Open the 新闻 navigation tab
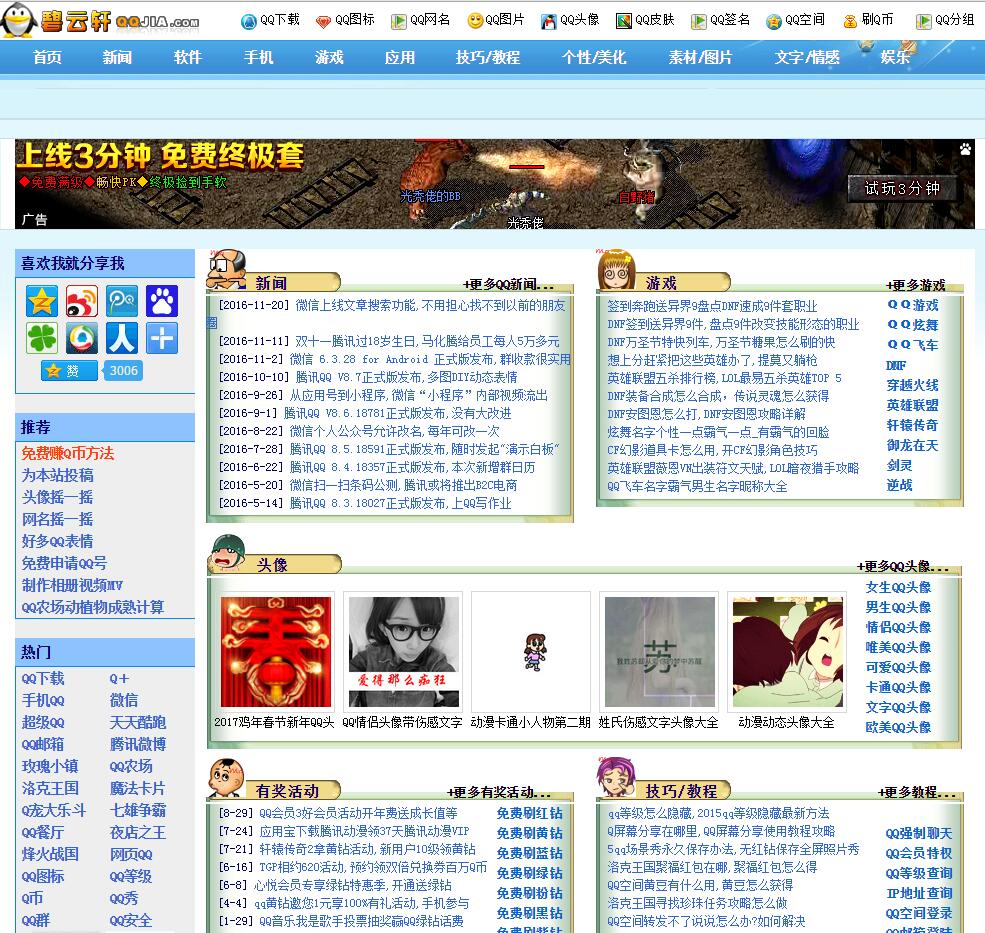The width and height of the screenshot is (985, 933). pos(117,57)
